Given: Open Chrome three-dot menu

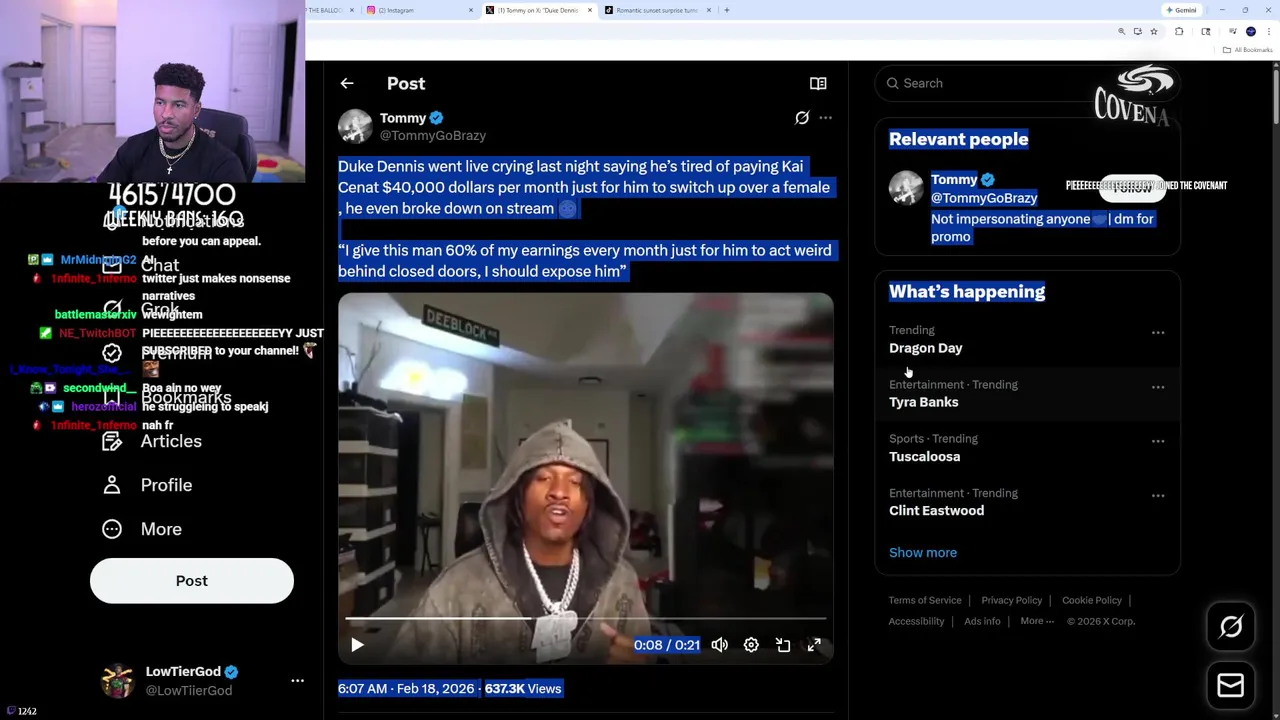Looking at the screenshot, I should click(x=1267, y=32).
